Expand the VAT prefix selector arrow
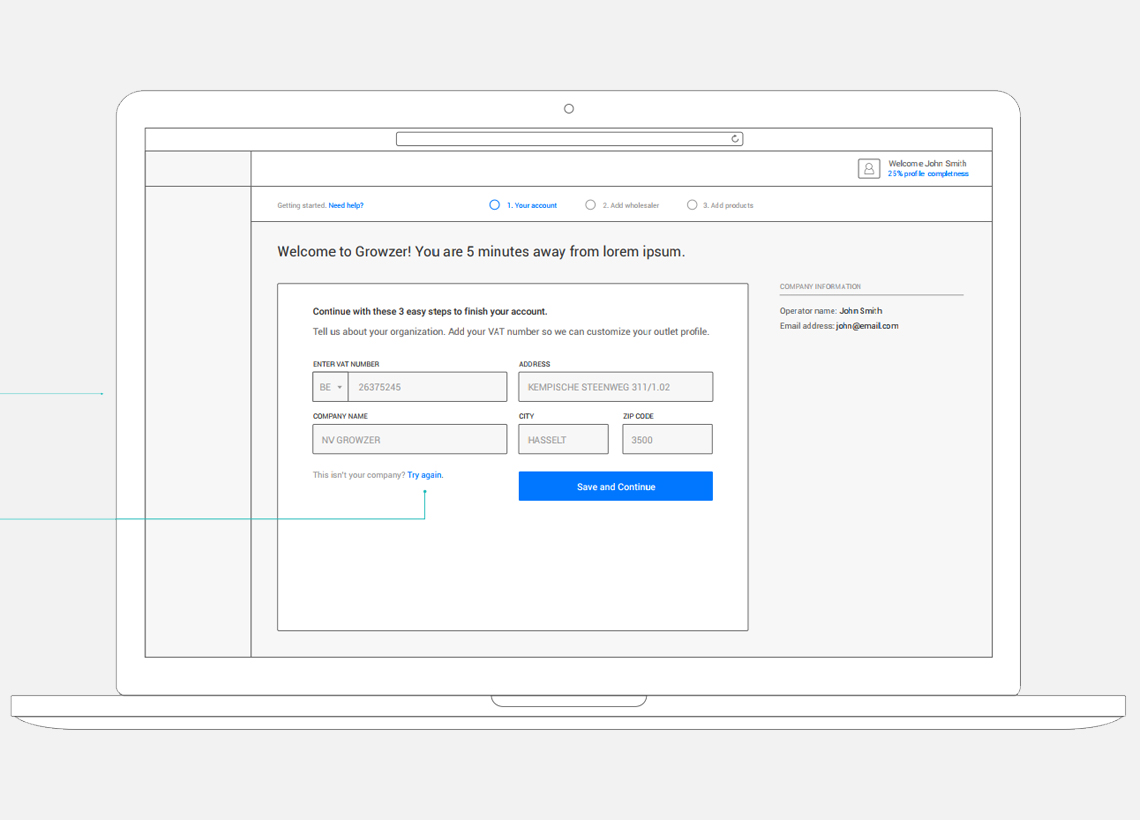The height and width of the screenshot is (820, 1140). [x=340, y=387]
